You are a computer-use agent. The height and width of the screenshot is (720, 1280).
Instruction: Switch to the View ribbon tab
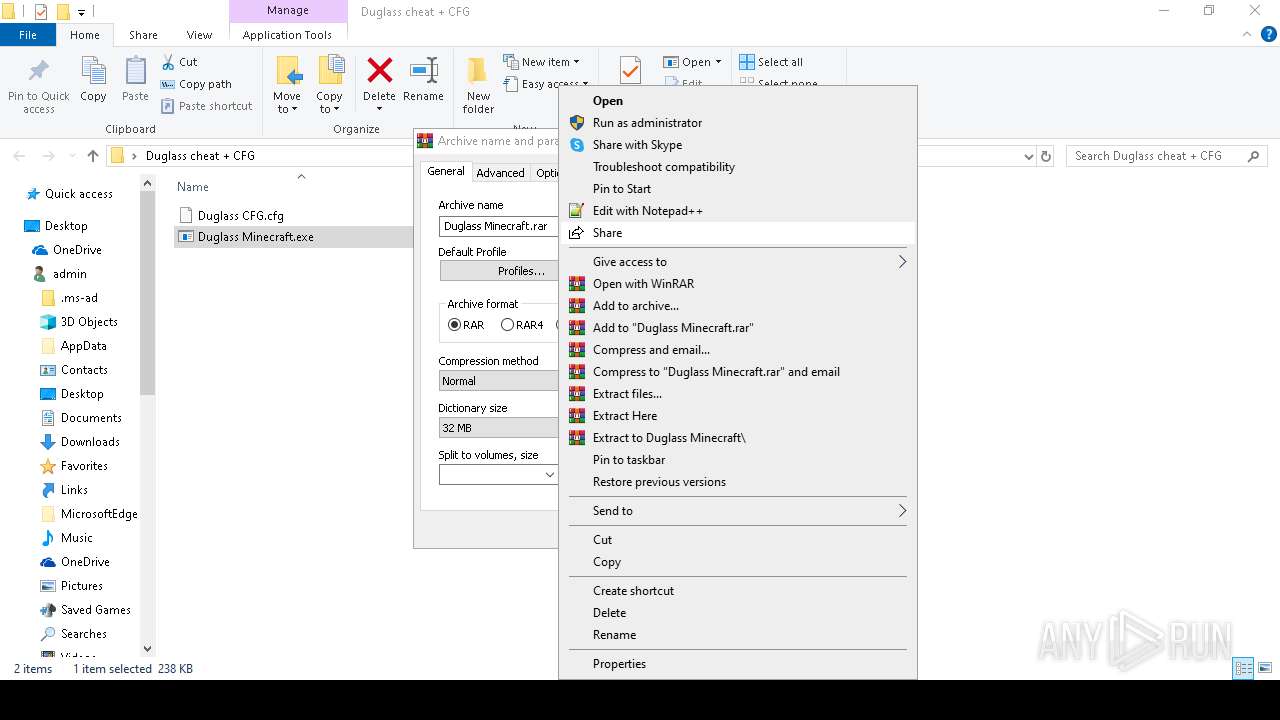199,35
